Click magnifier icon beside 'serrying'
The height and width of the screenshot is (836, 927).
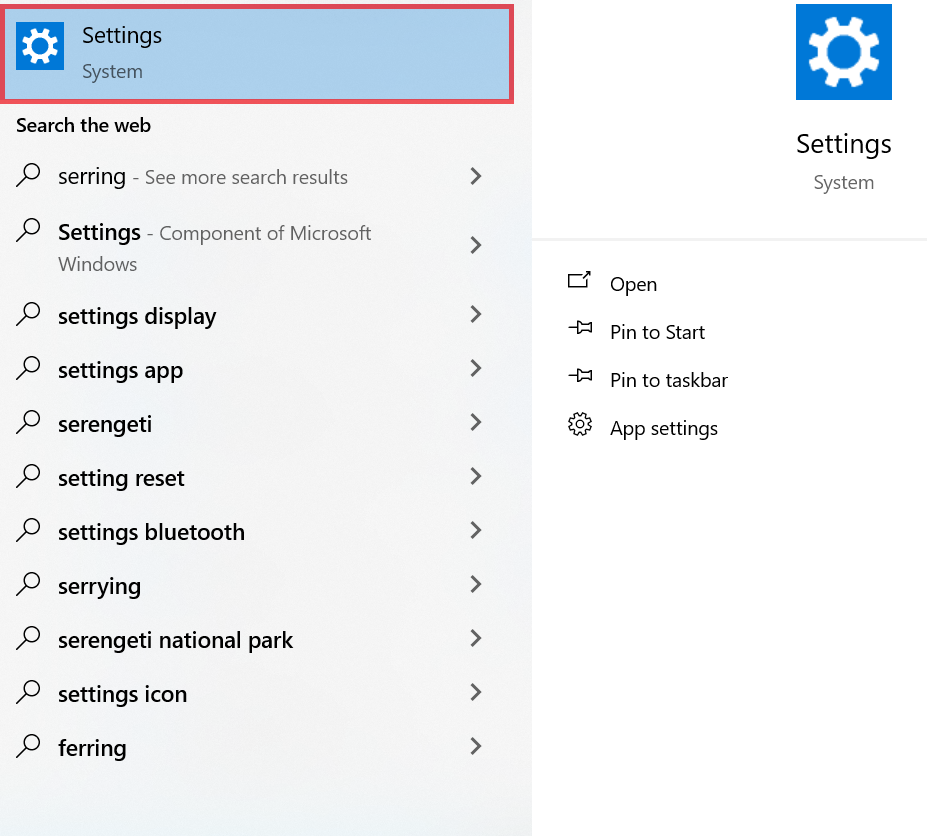coord(28,585)
